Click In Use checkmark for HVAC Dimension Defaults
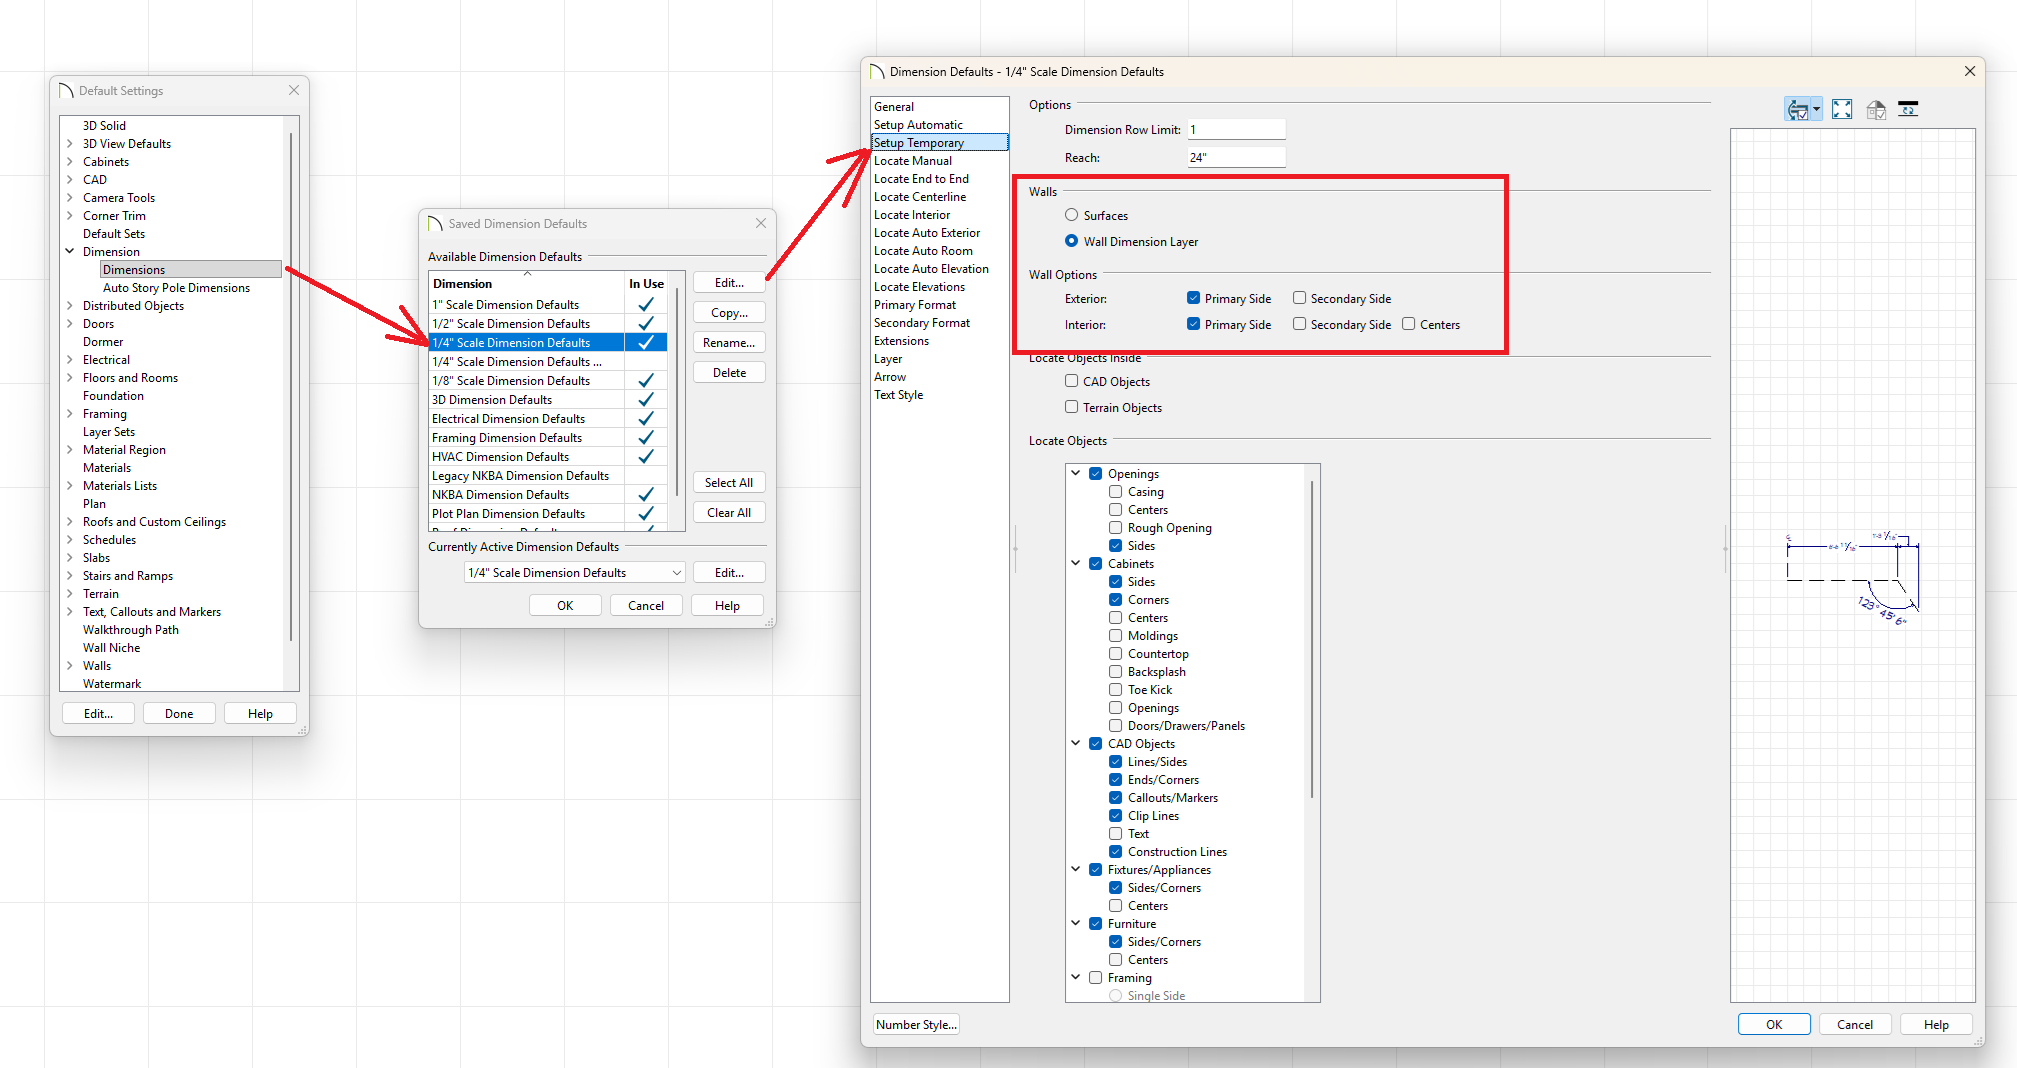 pyautogui.click(x=646, y=457)
